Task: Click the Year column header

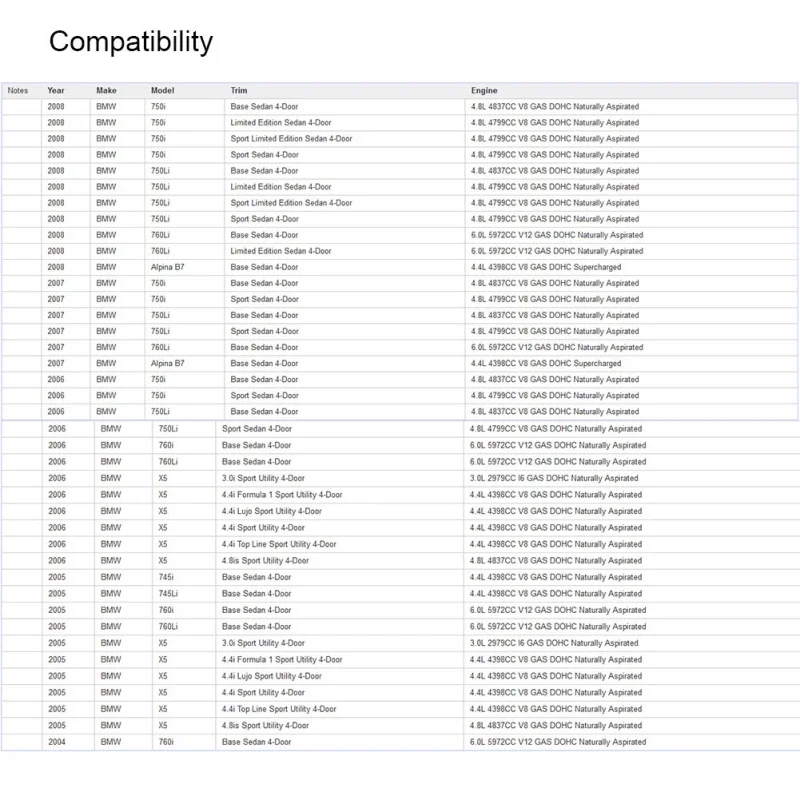Action: (56, 90)
